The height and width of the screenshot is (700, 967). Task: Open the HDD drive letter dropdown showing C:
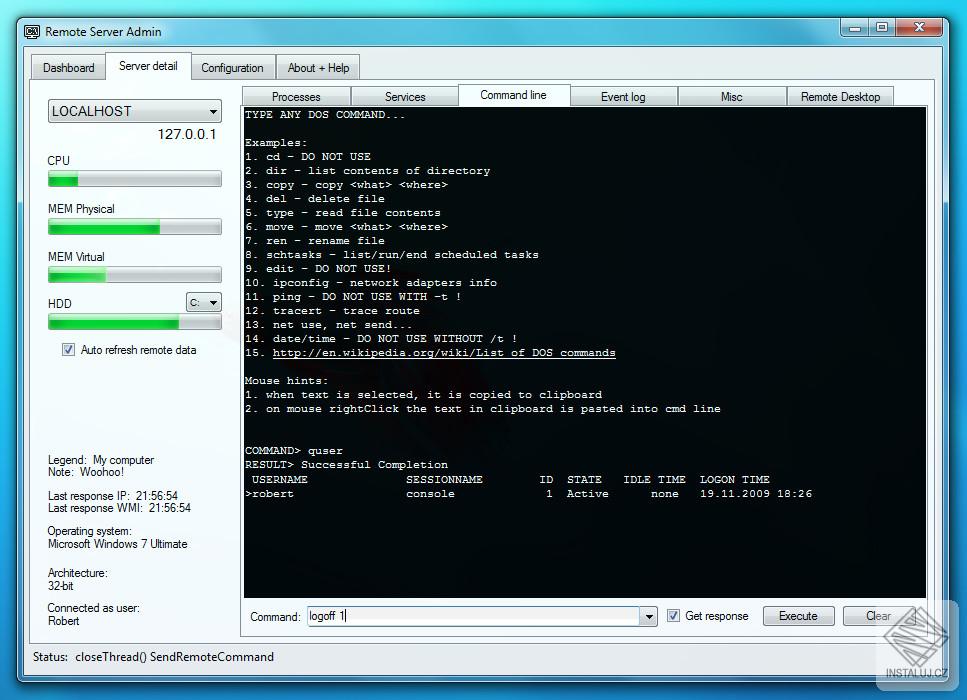click(204, 302)
